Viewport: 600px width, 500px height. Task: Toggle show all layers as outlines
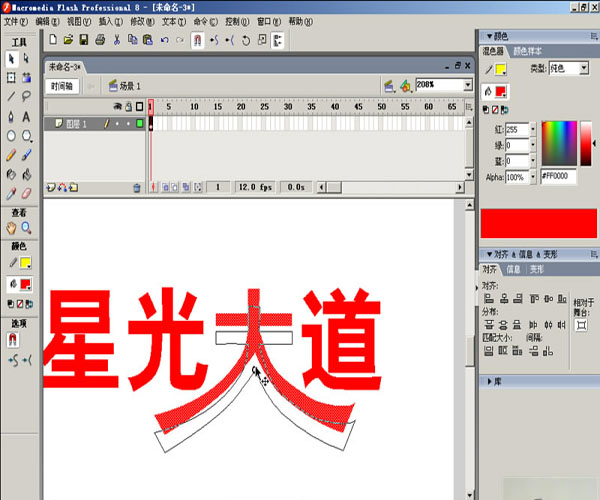[x=140, y=107]
